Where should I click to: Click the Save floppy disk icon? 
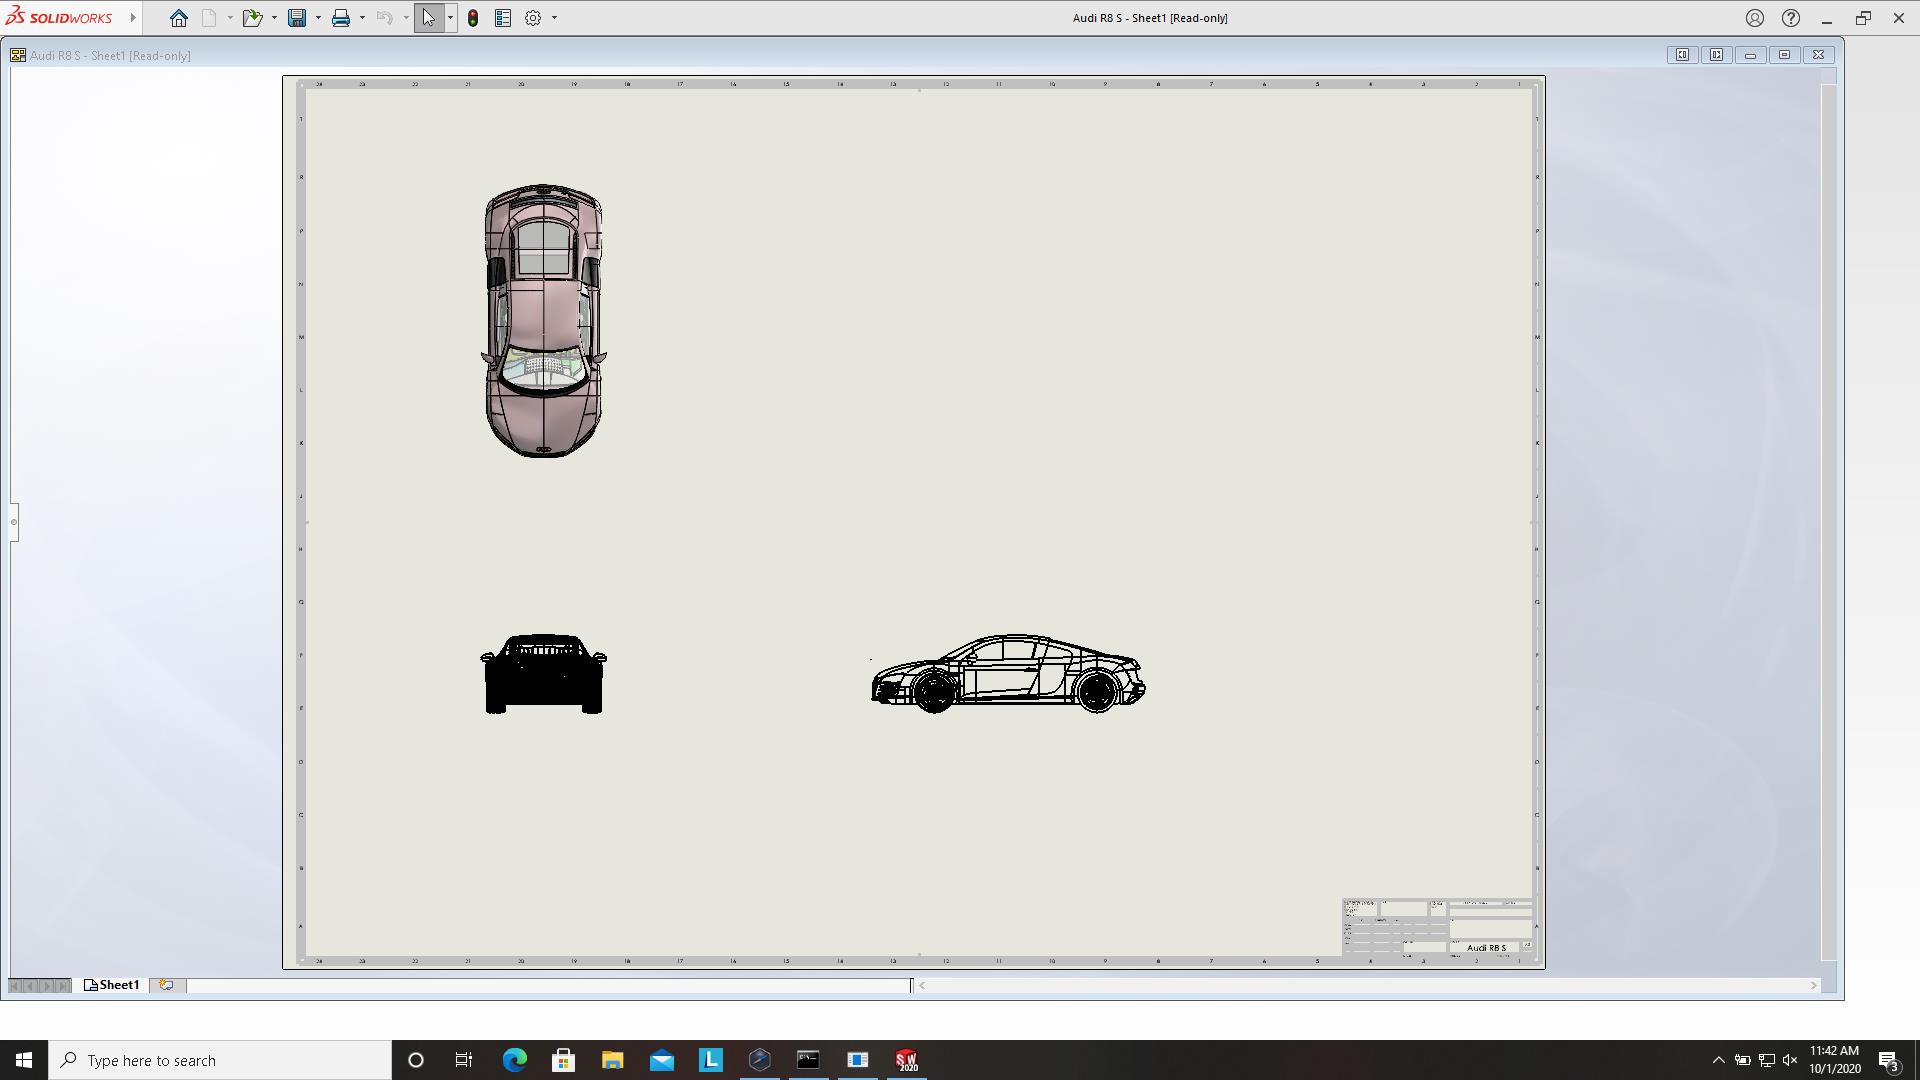click(x=297, y=18)
